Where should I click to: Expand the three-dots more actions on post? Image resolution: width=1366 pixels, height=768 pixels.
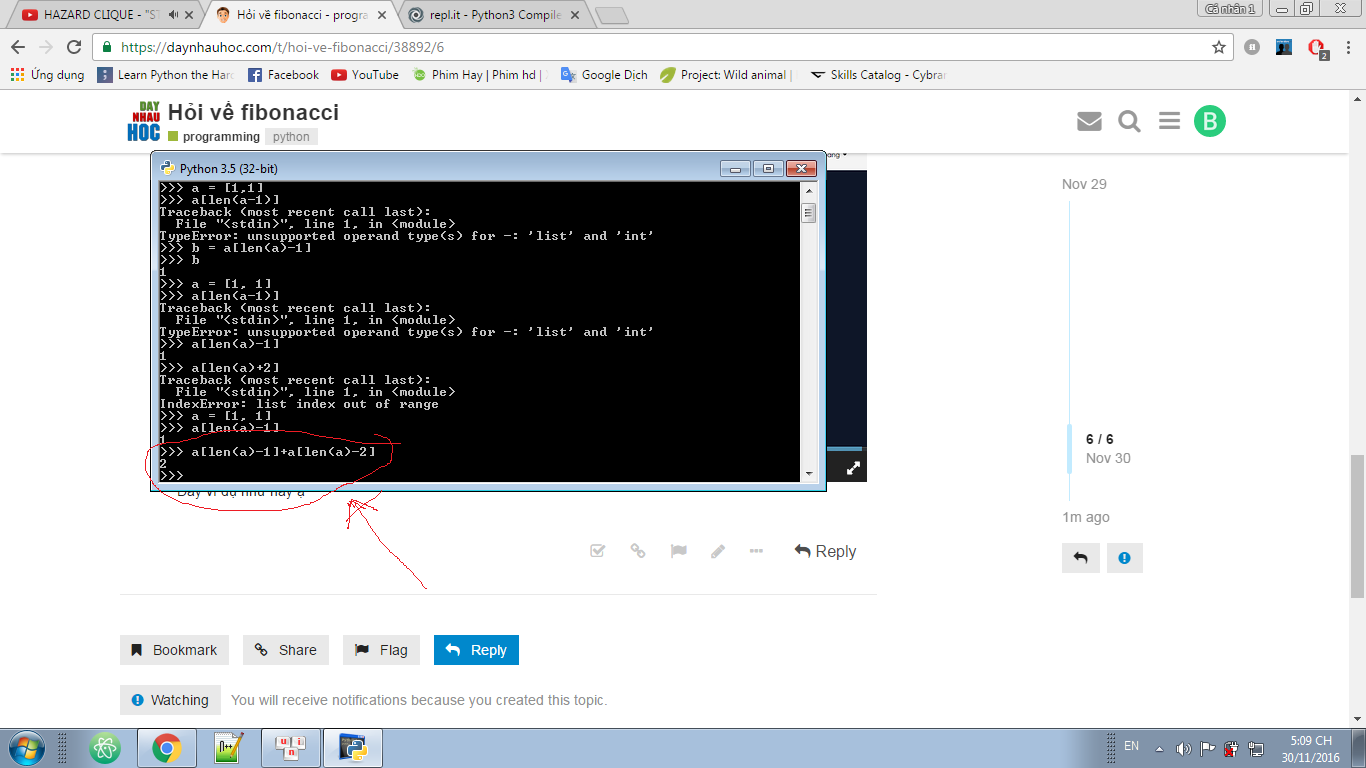[756, 551]
